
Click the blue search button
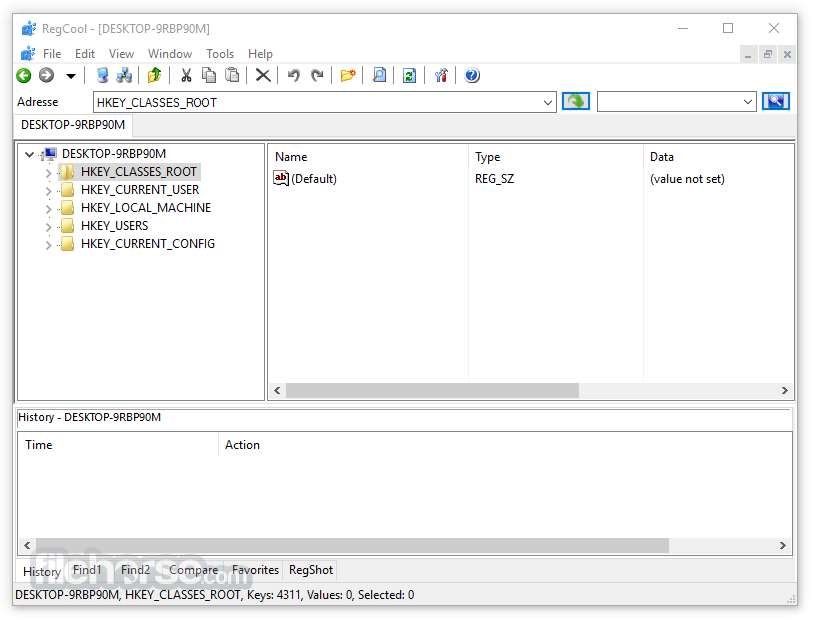(776, 101)
